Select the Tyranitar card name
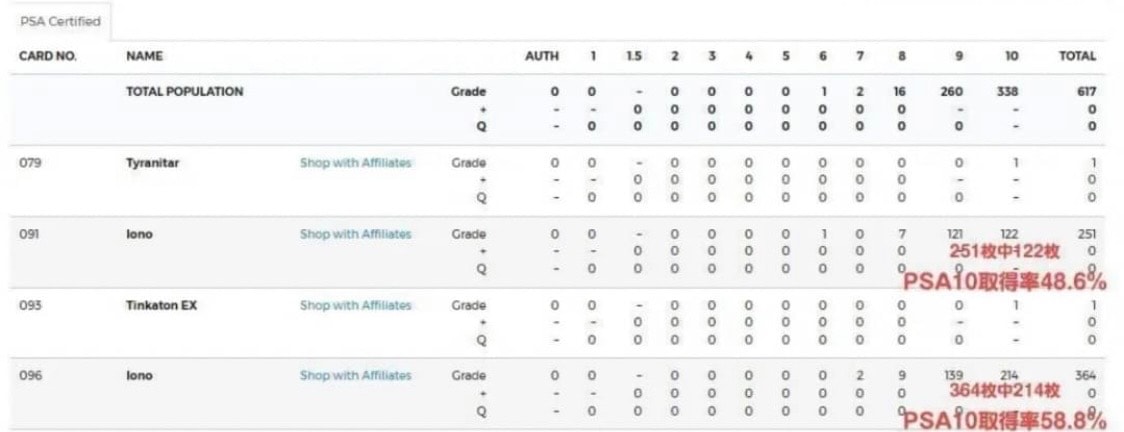The height and width of the screenshot is (432, 1124). [153, 163]
